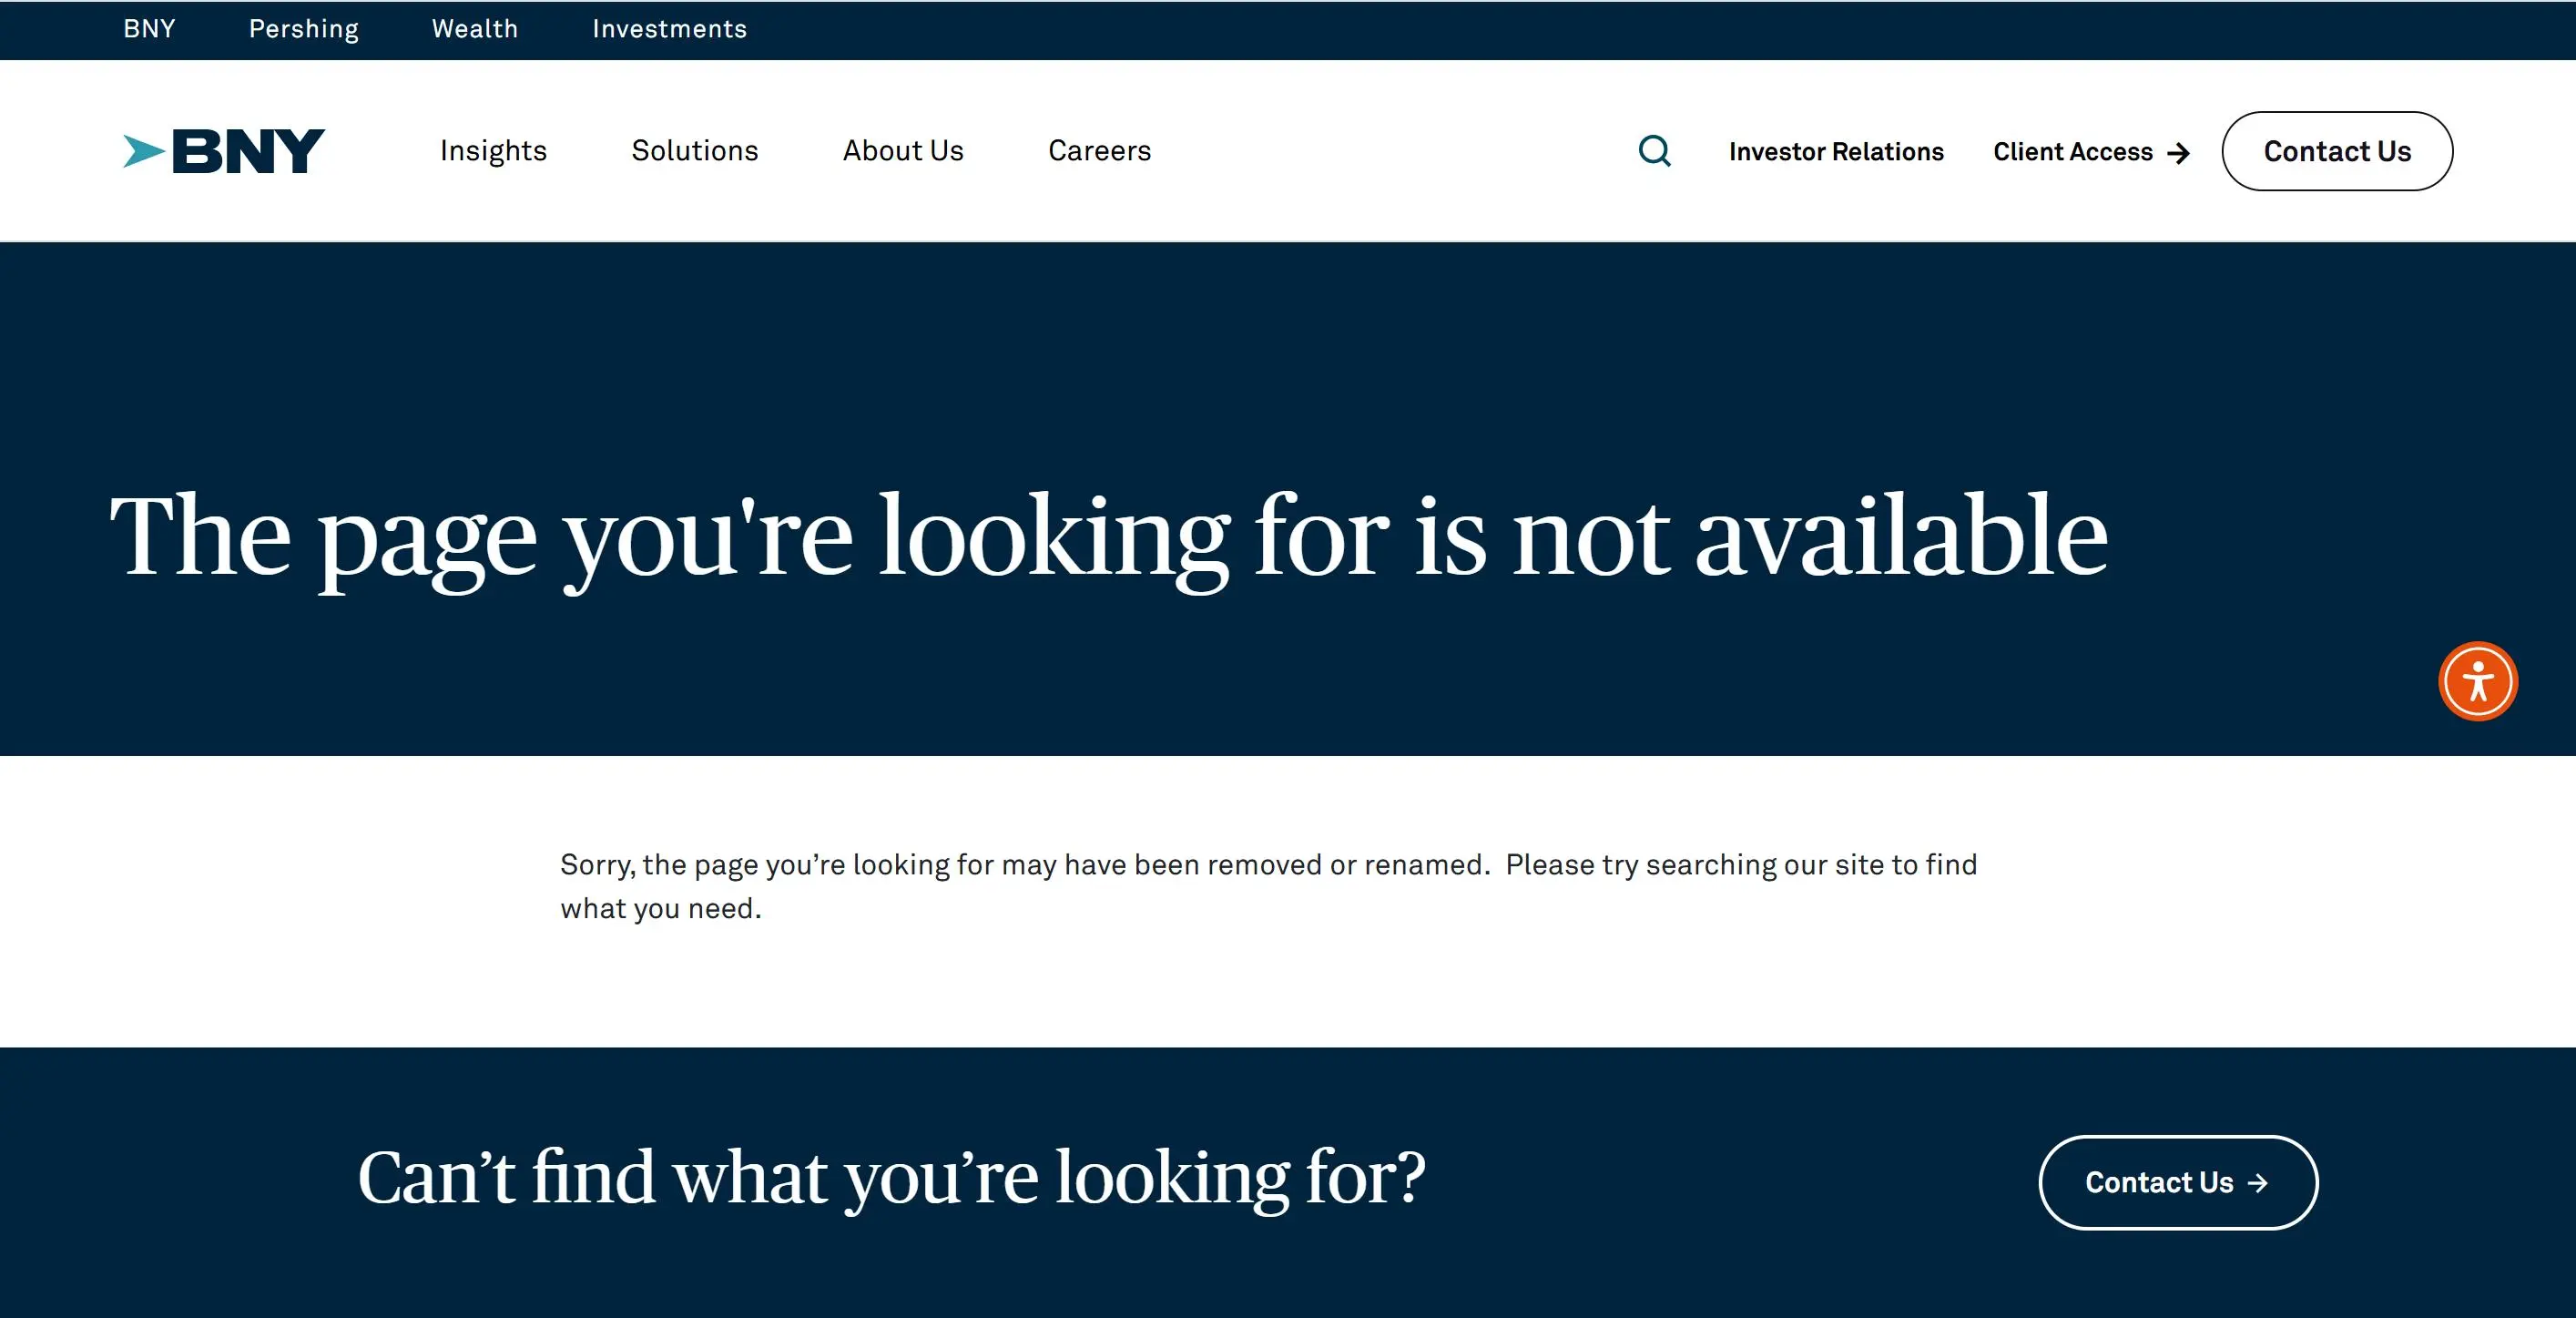Open the Careers navigation item

click(1099, 151)
